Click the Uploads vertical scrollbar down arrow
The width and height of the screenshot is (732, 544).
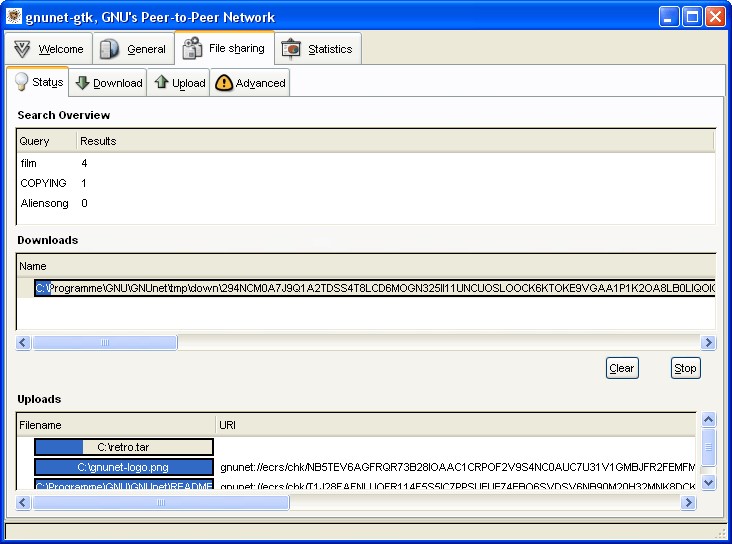[x=708, y=482]
